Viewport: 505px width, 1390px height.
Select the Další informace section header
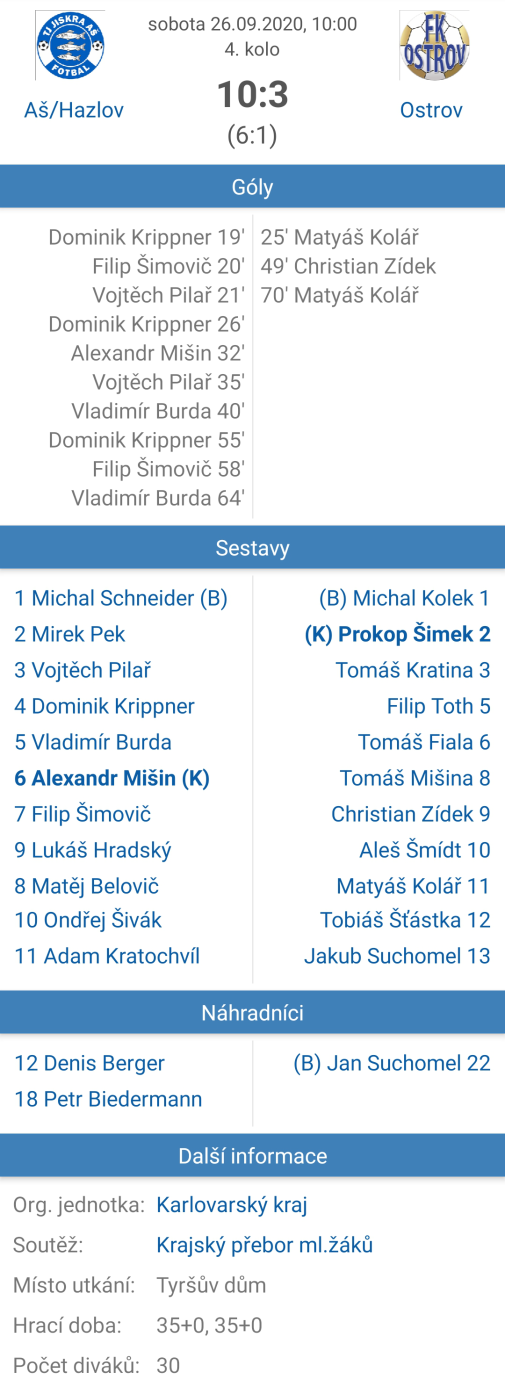(252, 1156)
